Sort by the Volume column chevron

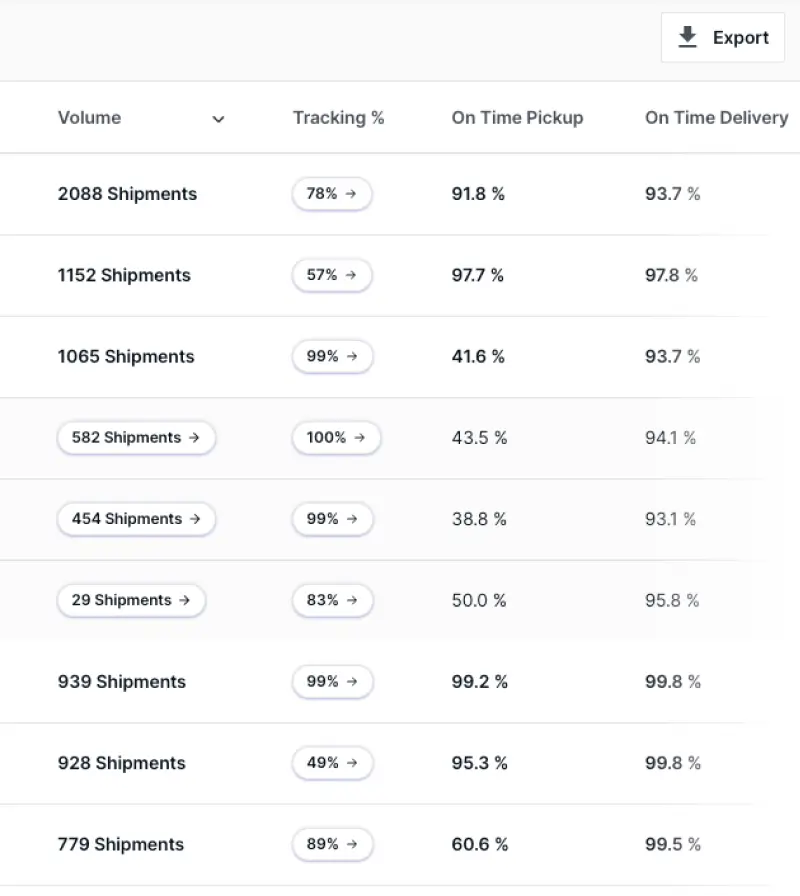click(x=218, y=119)
